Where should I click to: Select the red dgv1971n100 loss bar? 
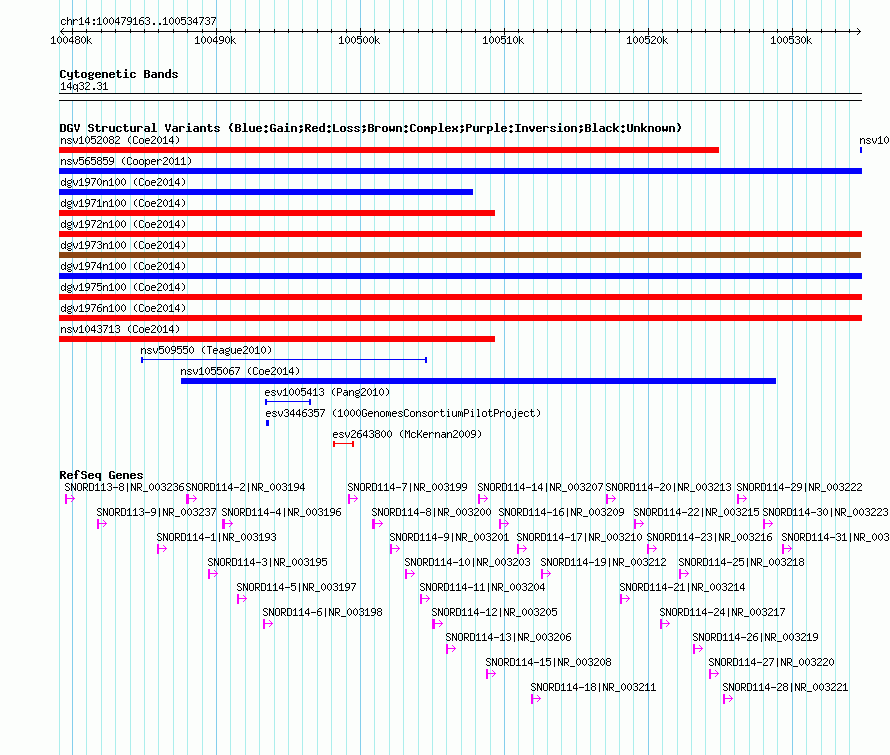(277, 213)
